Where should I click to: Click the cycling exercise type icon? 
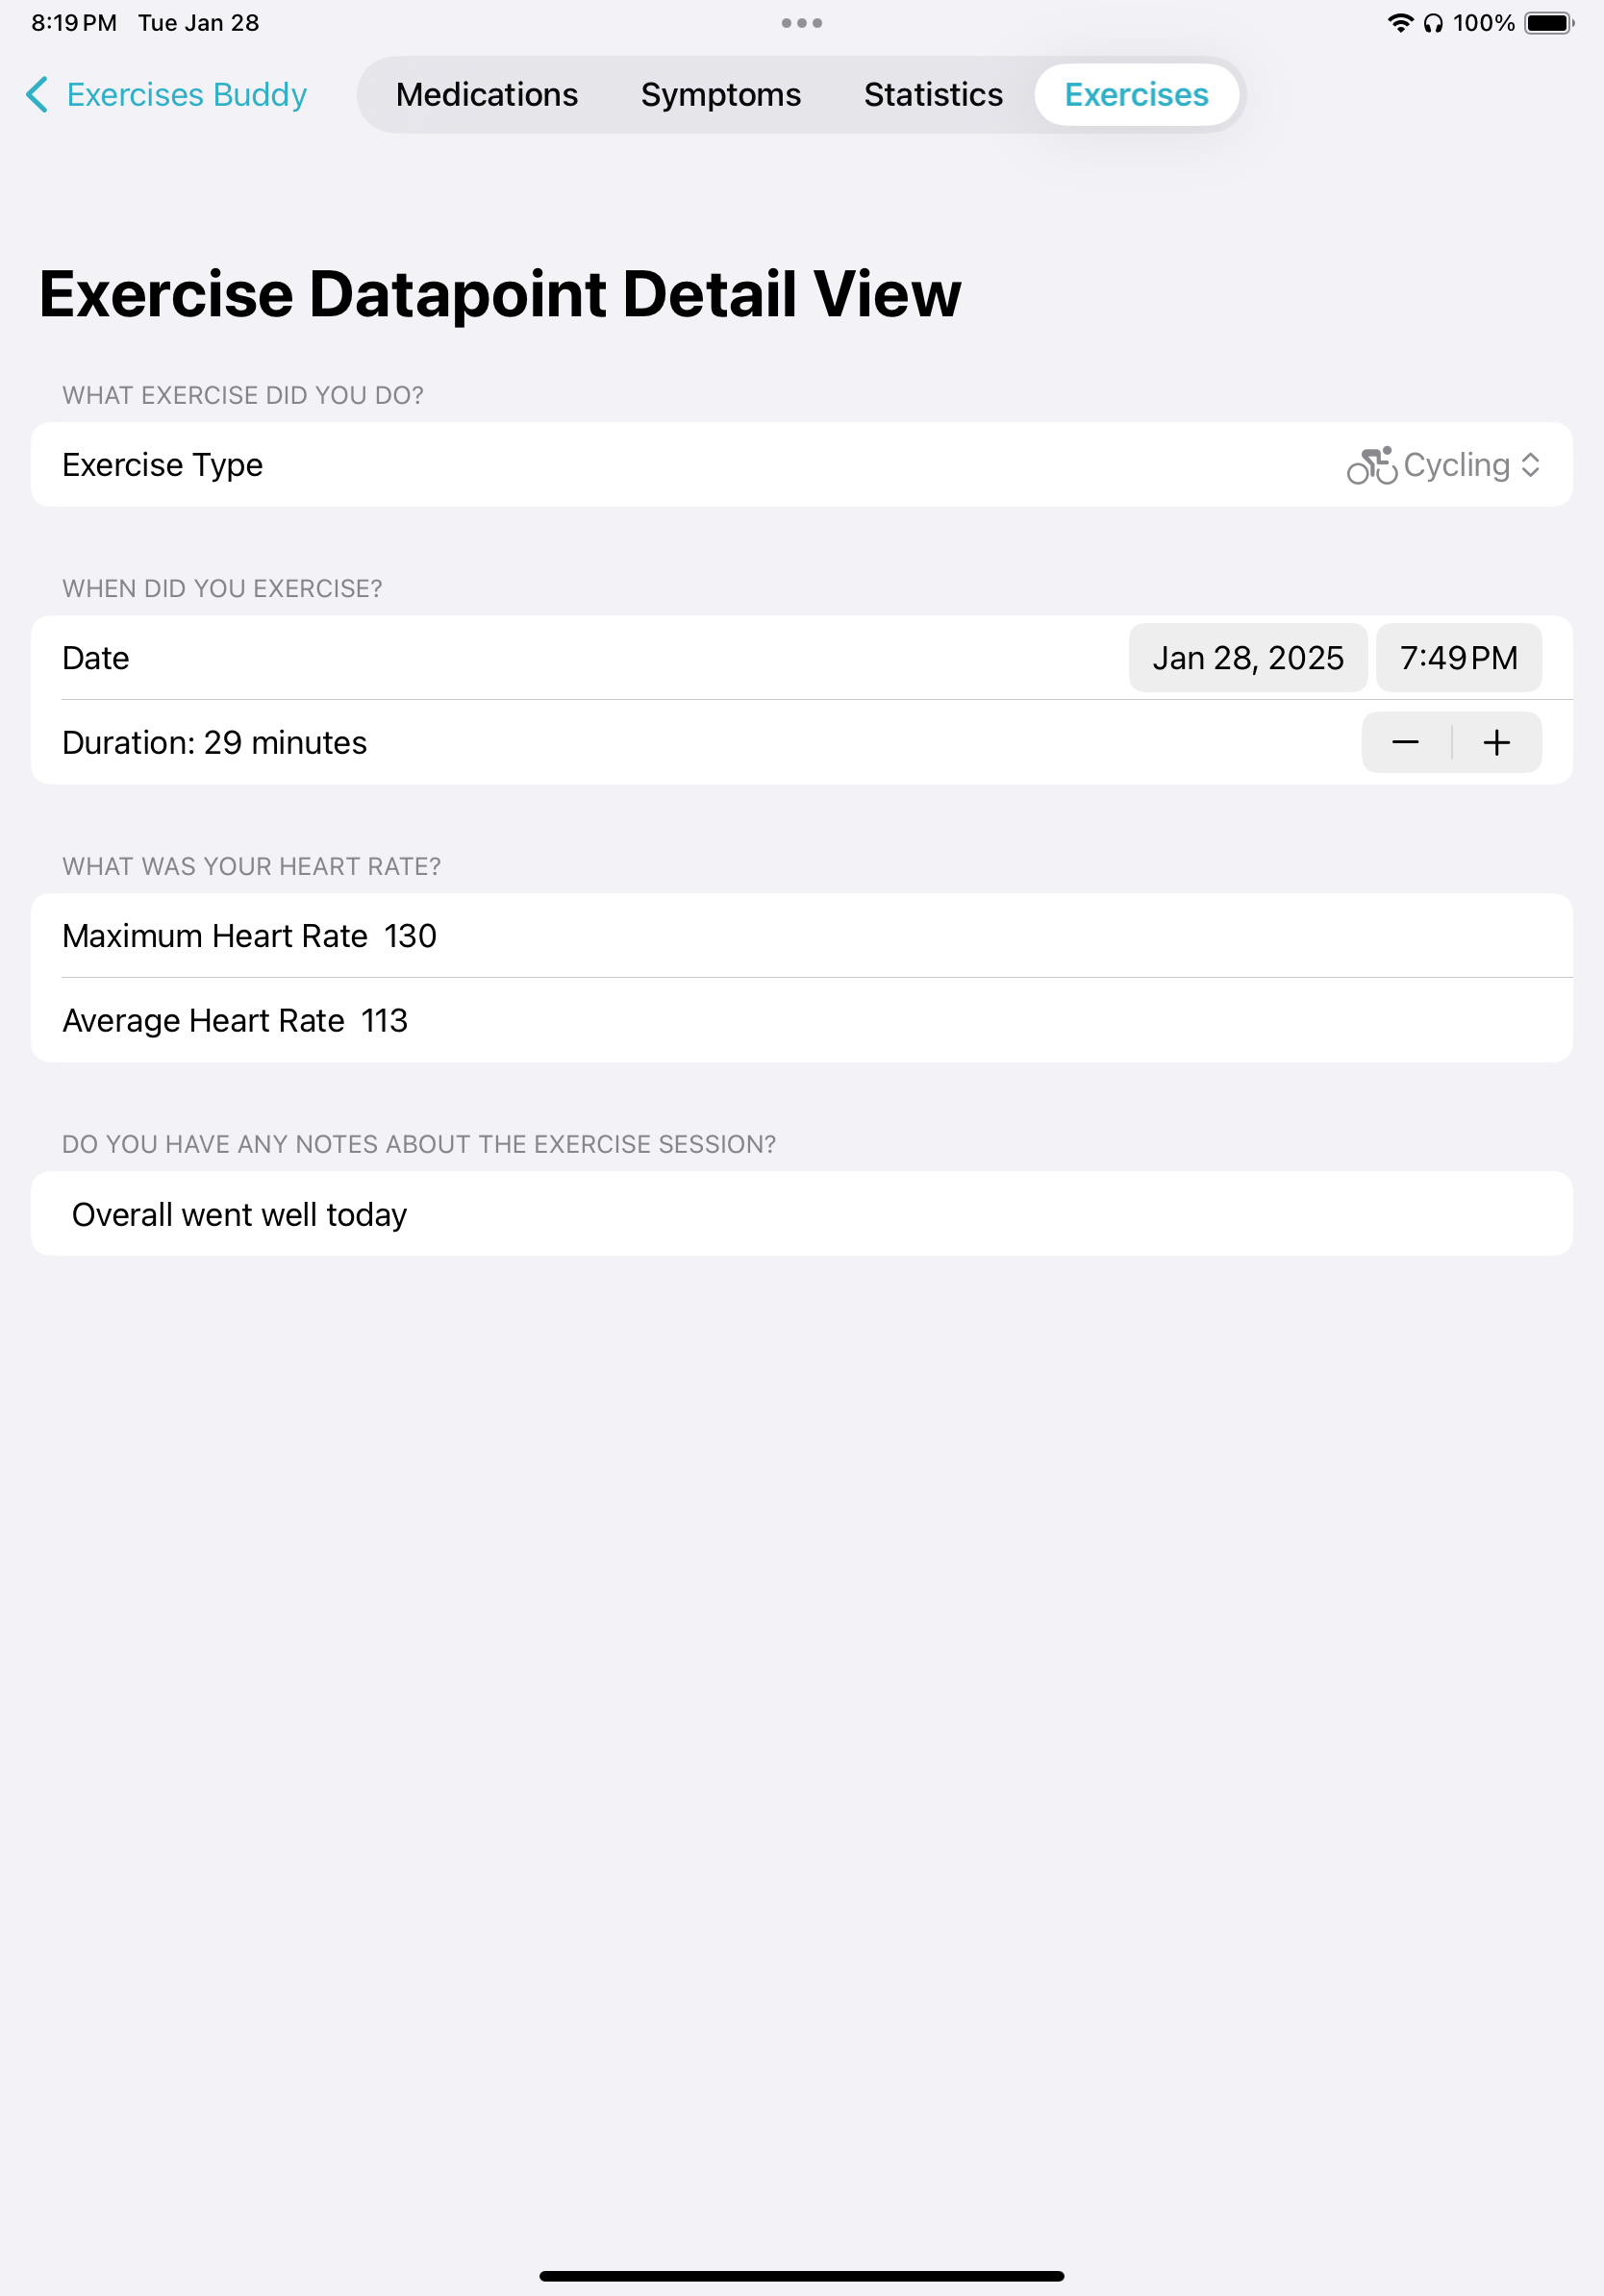click(1371, 465)
